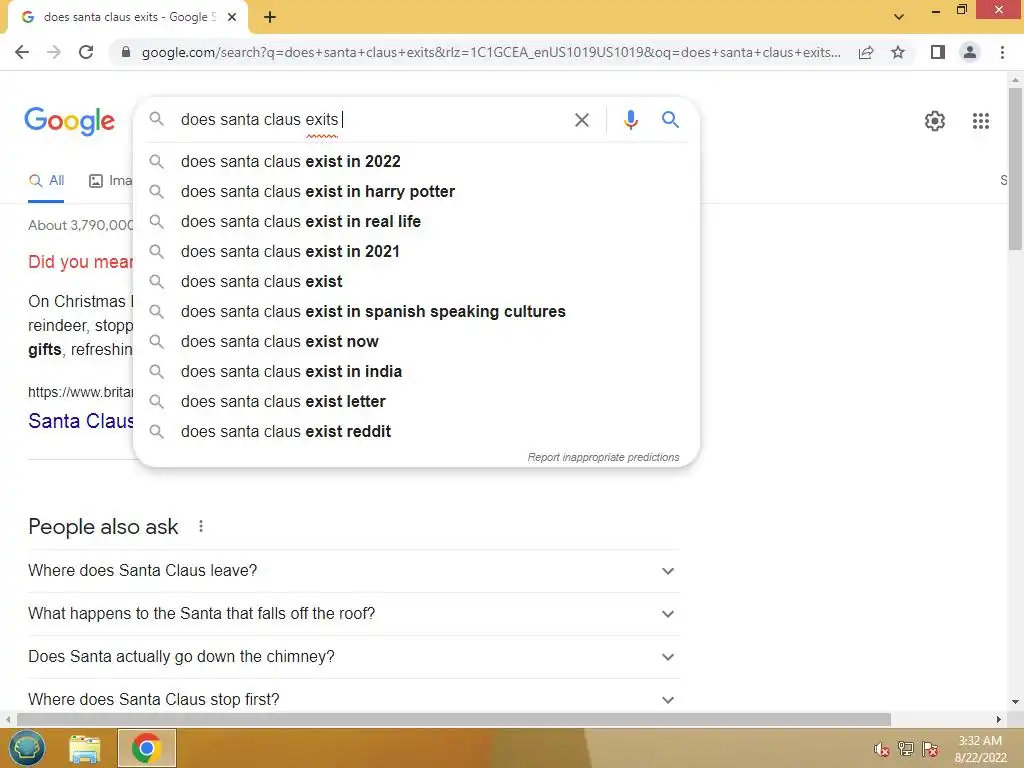Image resolution: width=1024 pixels, height=768 pixels.
Task: Click 'Report inappropriate predictions' link
Action: [x=603, y=457]
